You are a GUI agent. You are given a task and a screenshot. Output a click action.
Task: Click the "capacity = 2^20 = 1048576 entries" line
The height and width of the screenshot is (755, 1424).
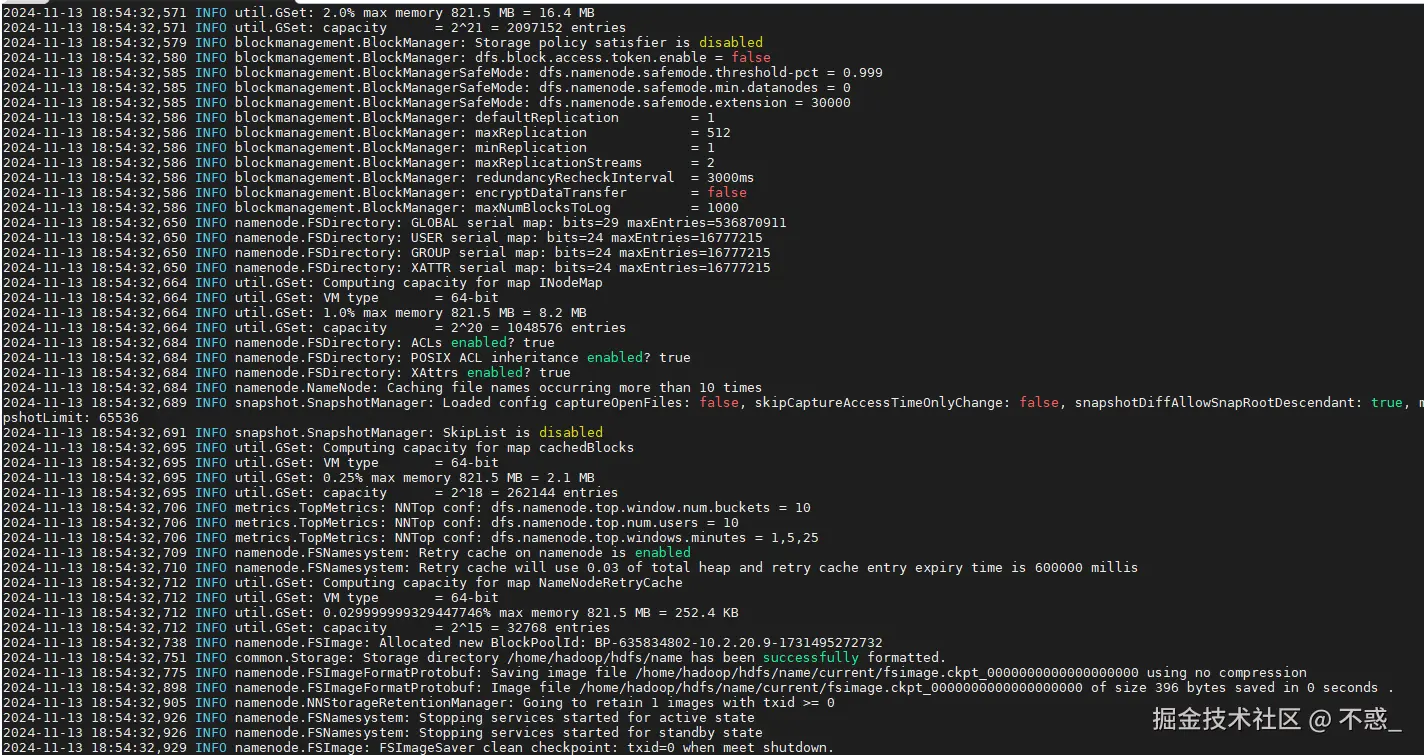[314, 328]
